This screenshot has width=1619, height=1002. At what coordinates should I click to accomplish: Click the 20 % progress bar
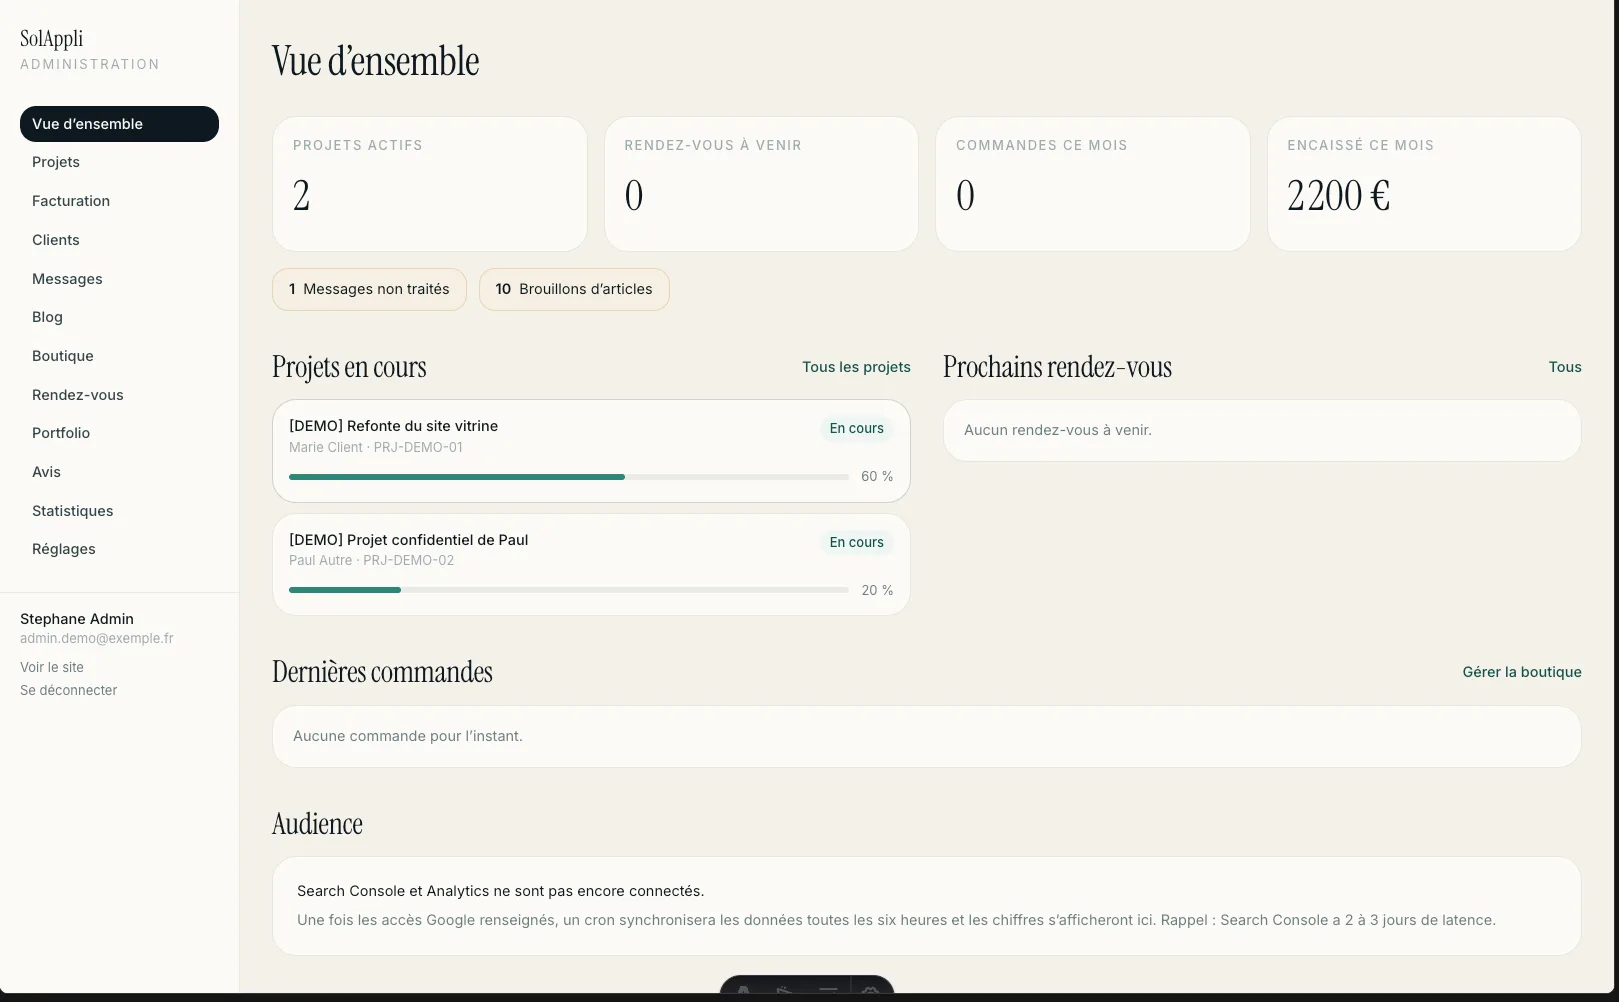click(569, 590)
